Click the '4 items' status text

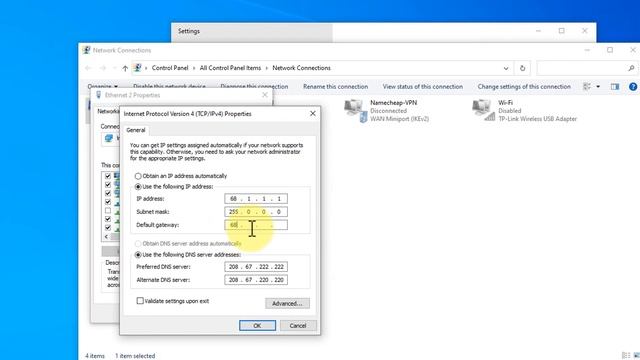coord(95,356)
